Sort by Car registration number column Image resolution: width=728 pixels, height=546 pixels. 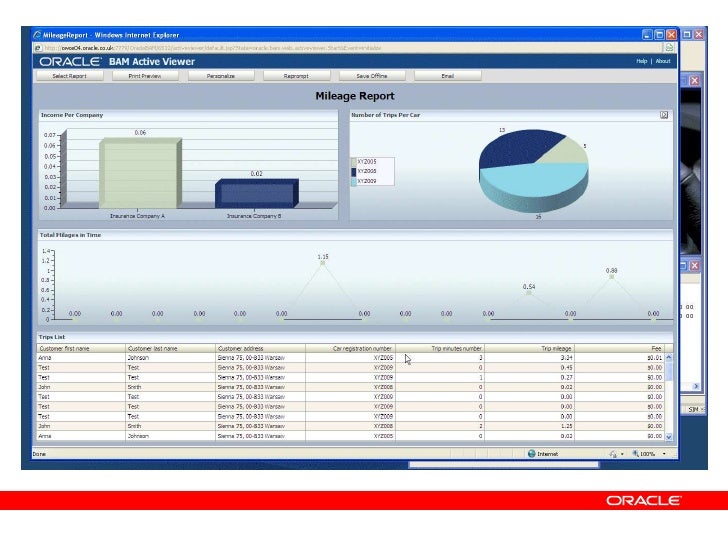click(351, 348)
